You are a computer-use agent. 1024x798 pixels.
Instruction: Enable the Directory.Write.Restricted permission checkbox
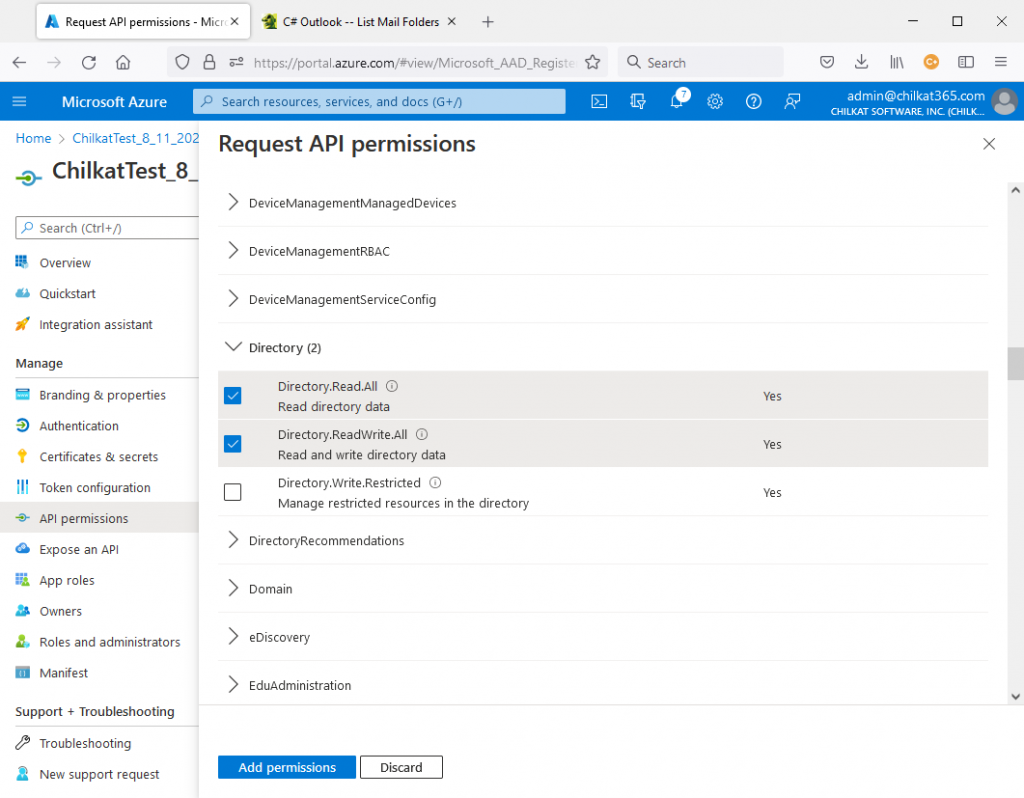click(232, 492)
